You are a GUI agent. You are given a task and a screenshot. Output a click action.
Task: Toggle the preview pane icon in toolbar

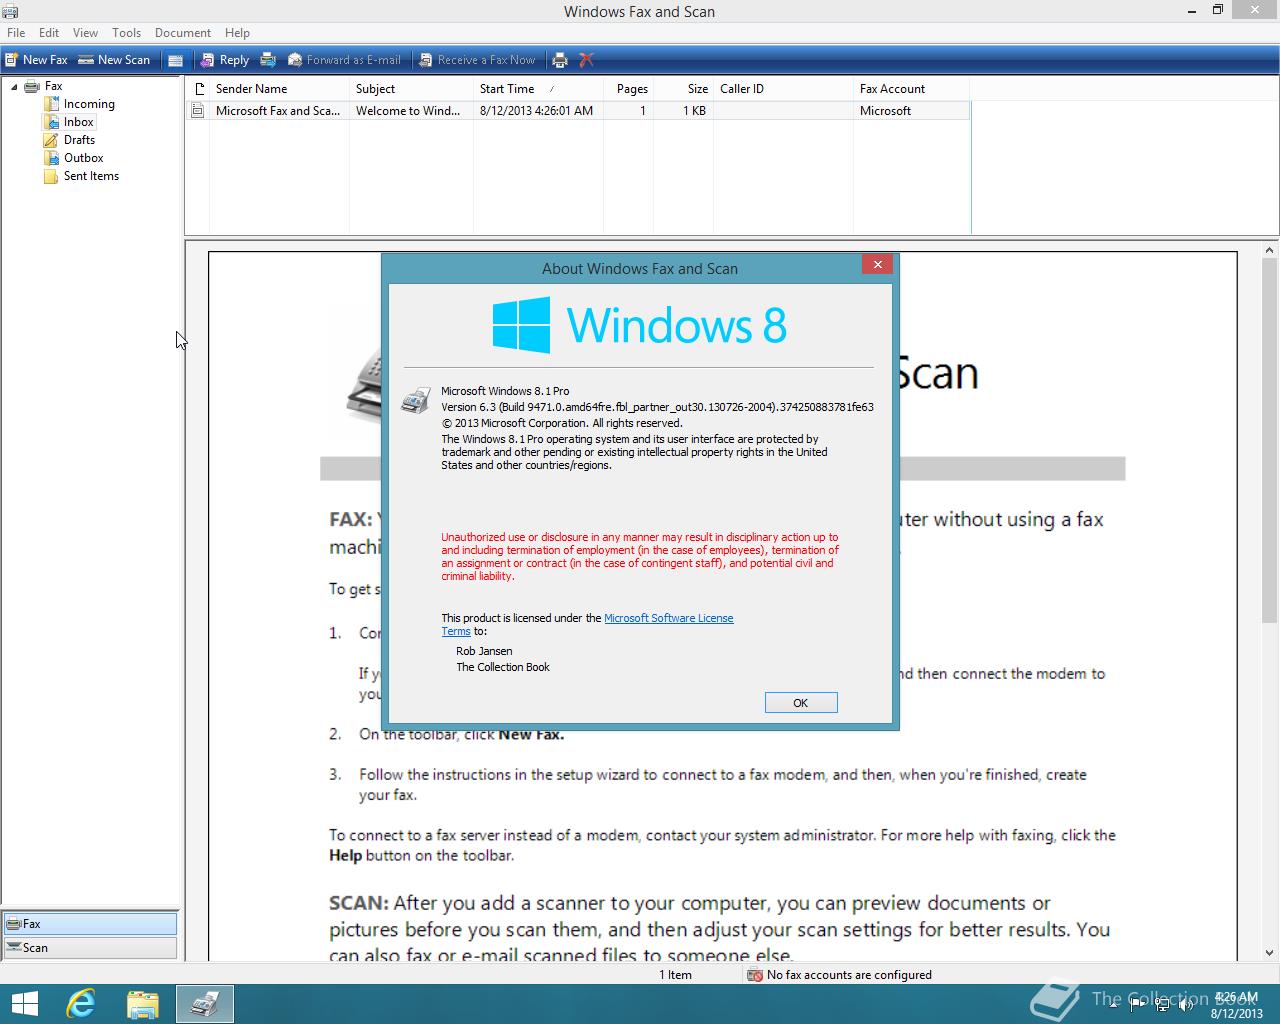[x=175, y=60]
